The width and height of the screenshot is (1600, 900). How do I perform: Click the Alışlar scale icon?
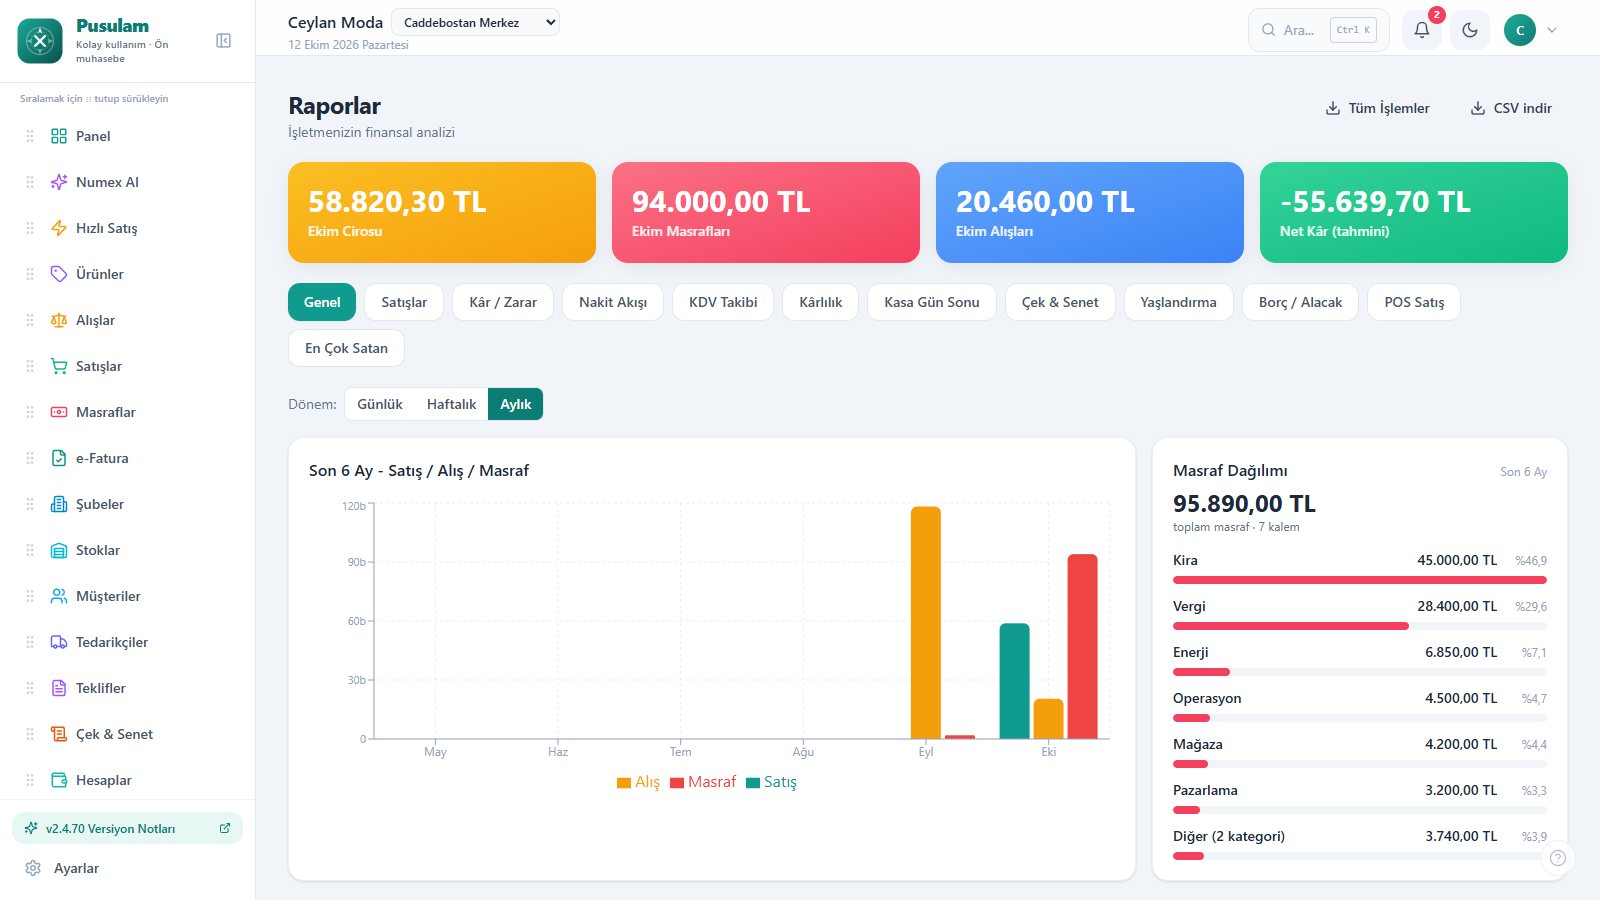point(59,320)
